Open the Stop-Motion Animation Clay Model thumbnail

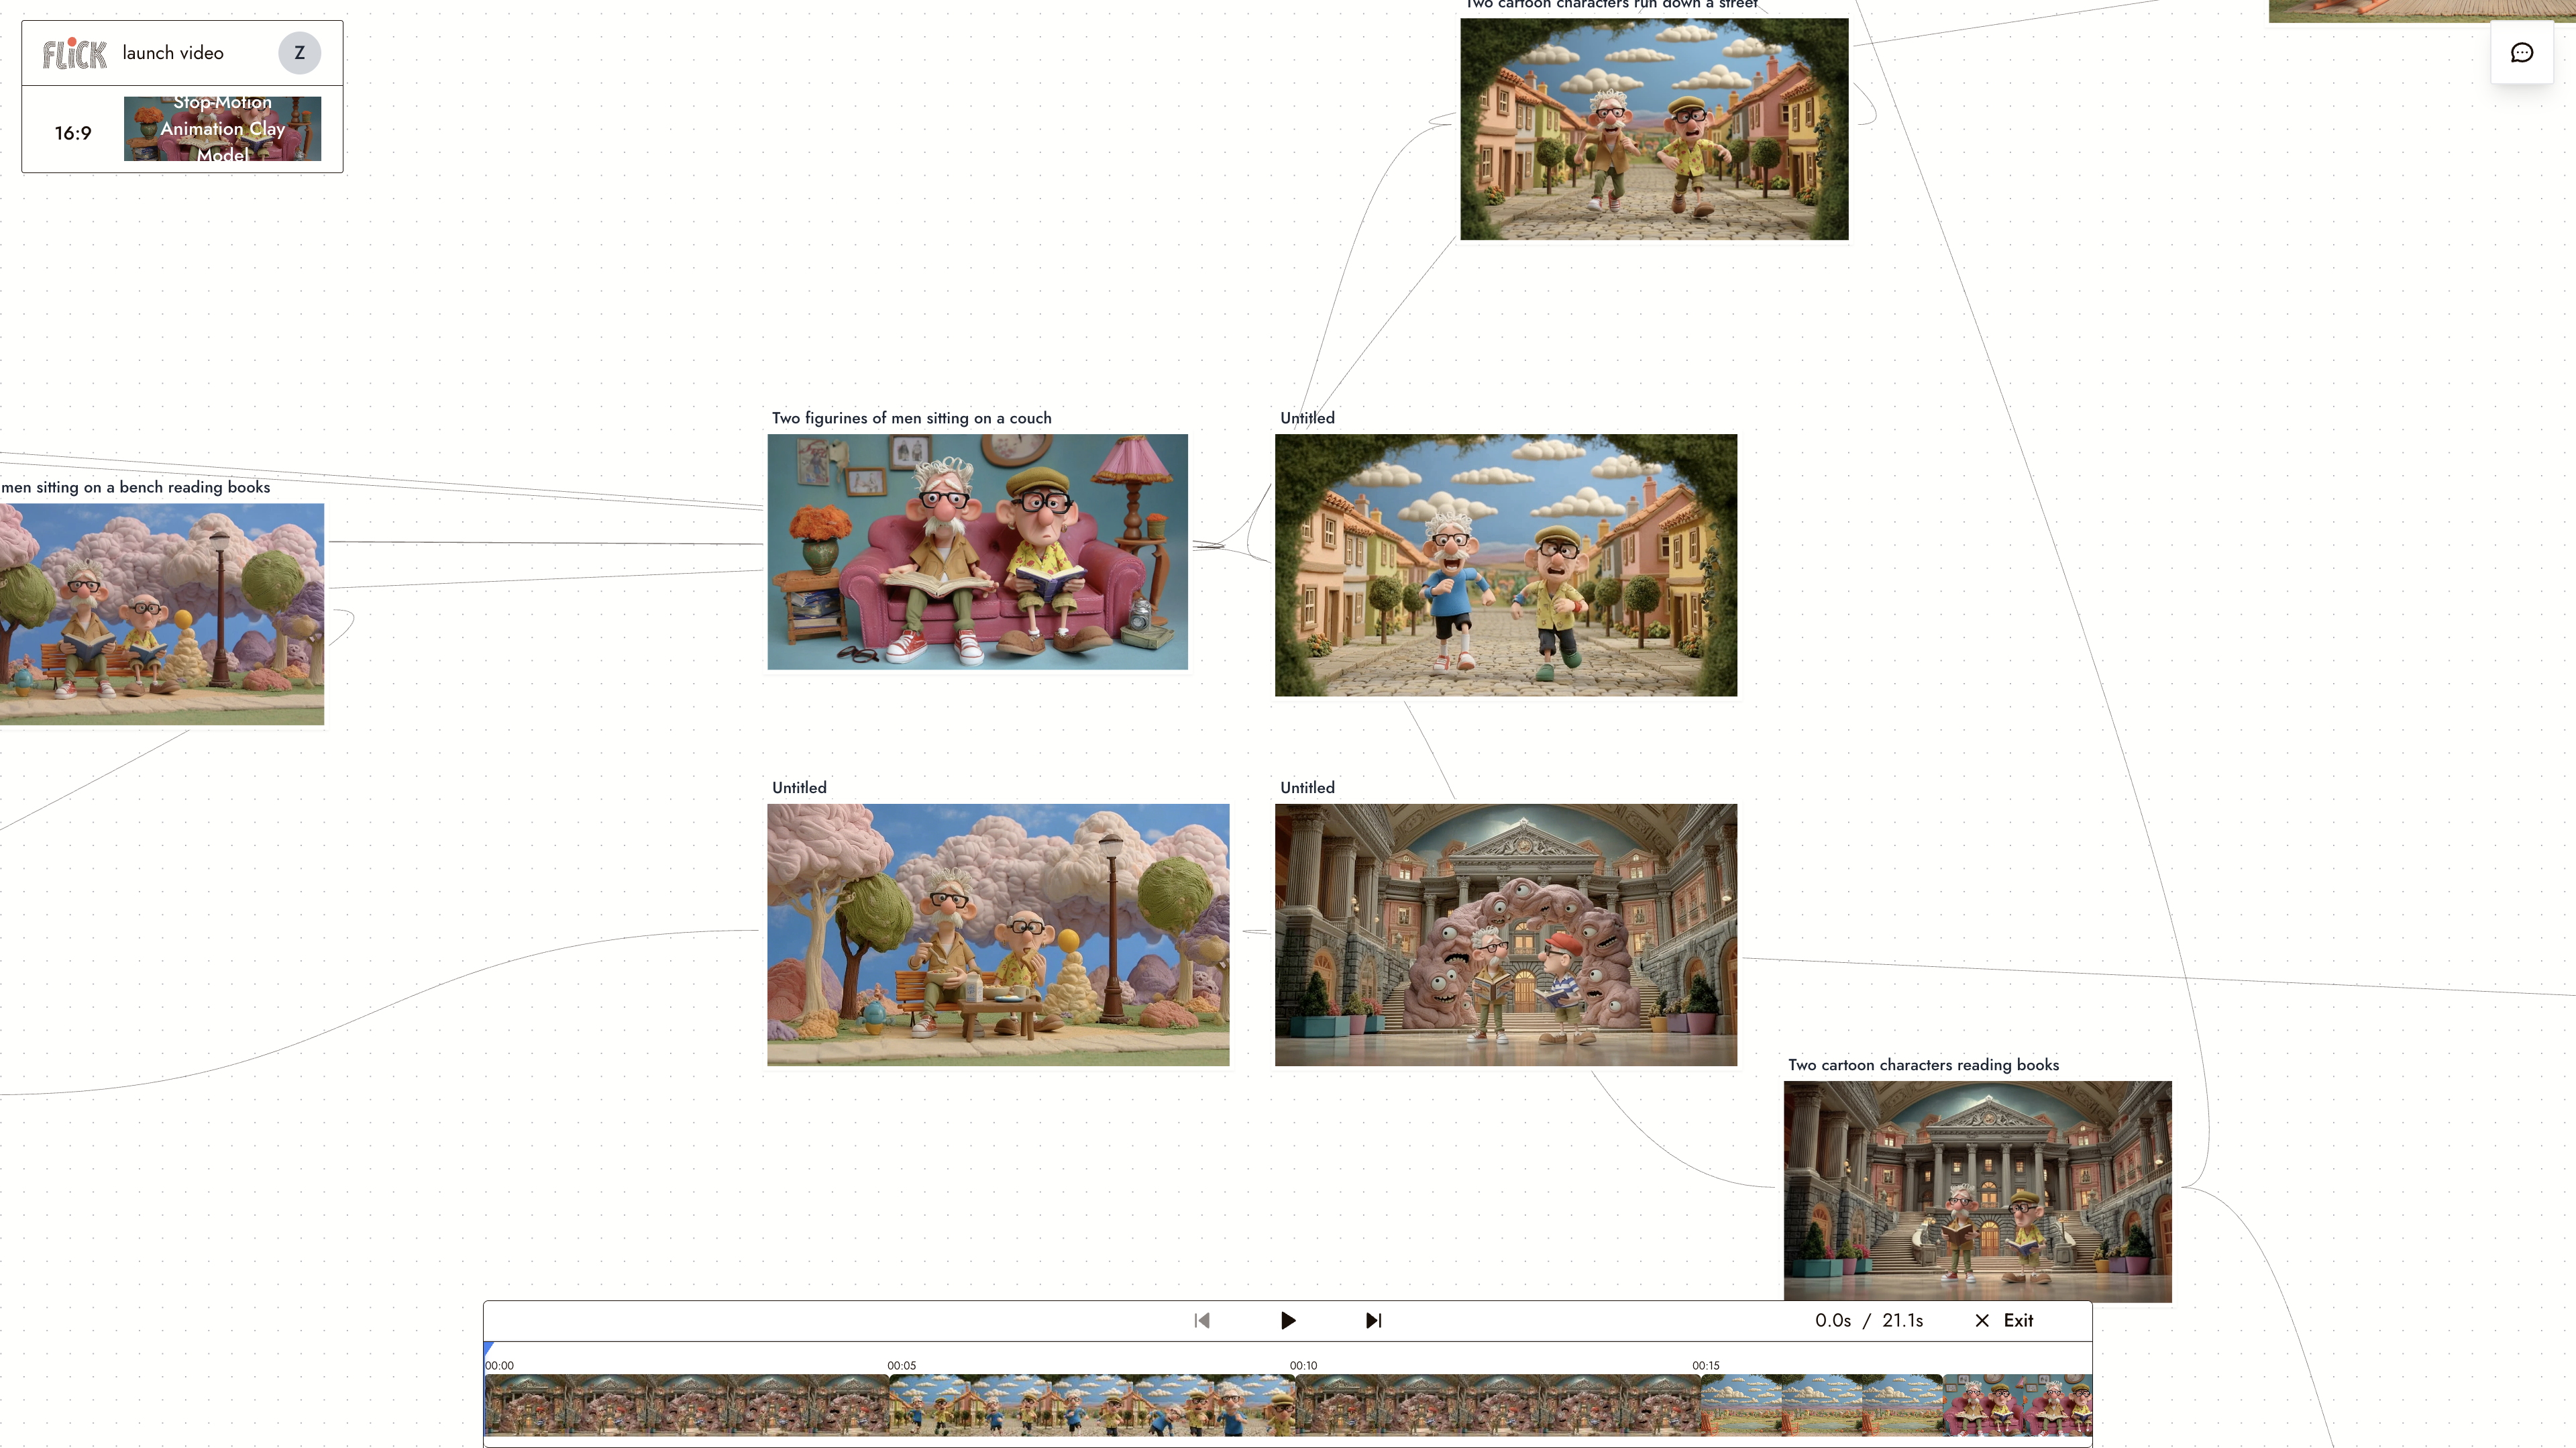coord(222,128)
